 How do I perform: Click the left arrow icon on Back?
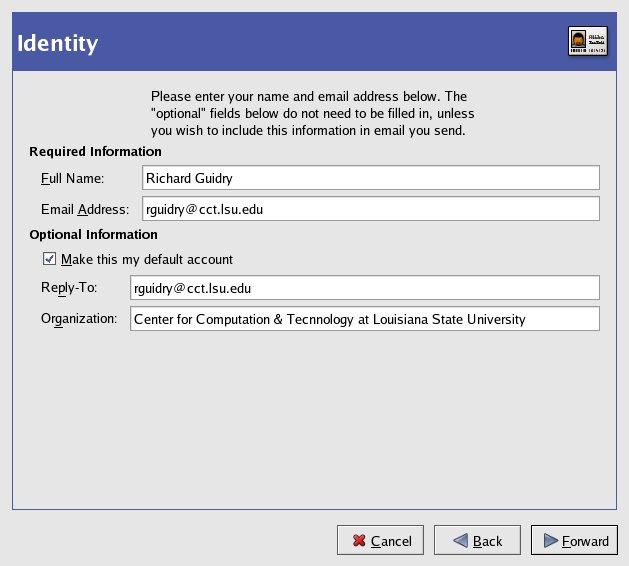pyautogui.click(x=460, y=541)
